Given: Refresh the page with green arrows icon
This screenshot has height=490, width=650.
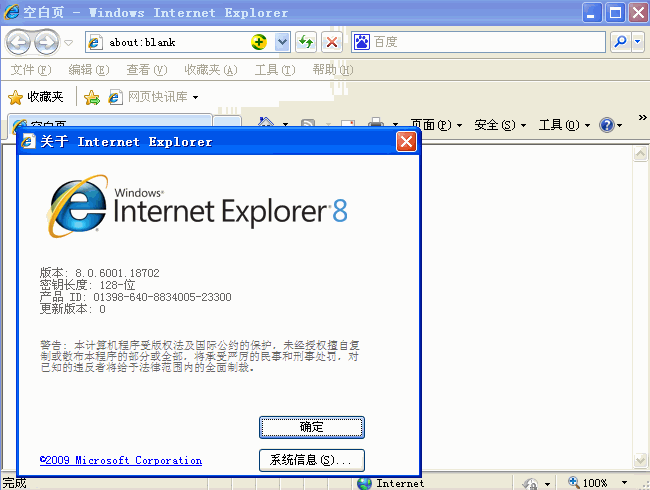Looking at the screenshot, I should [306, 42].
